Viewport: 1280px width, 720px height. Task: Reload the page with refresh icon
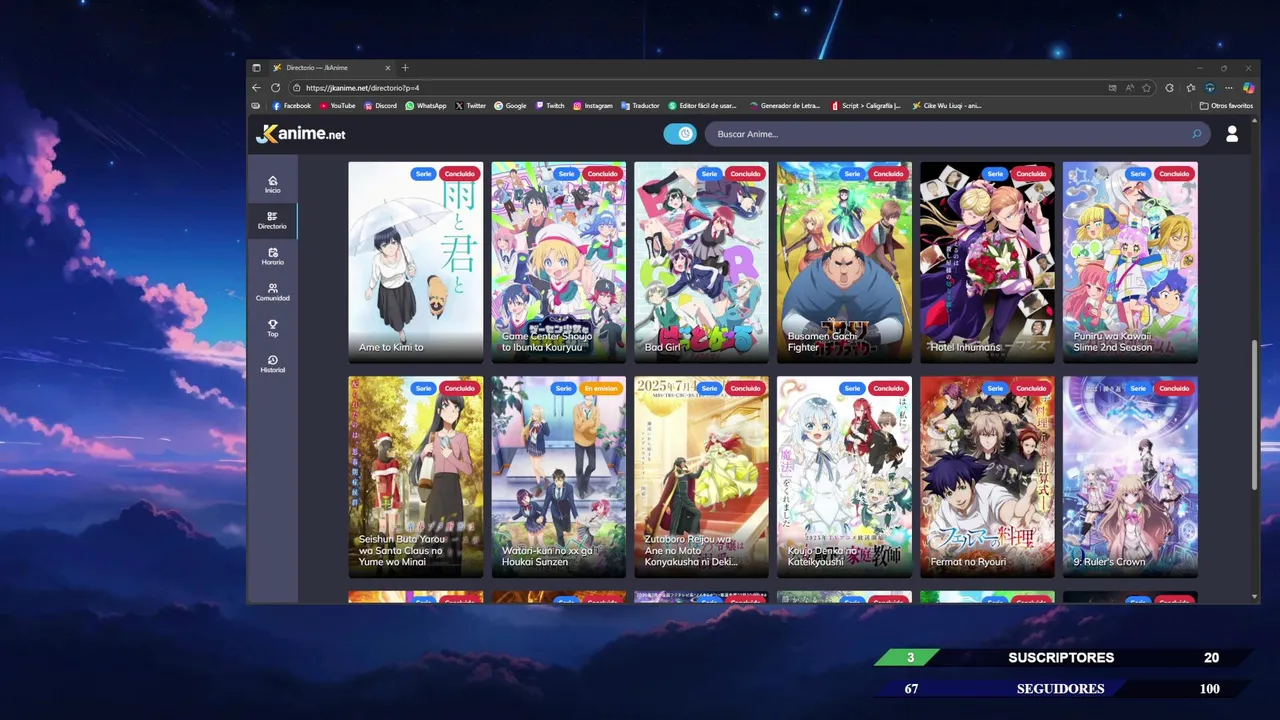(275, 88)
